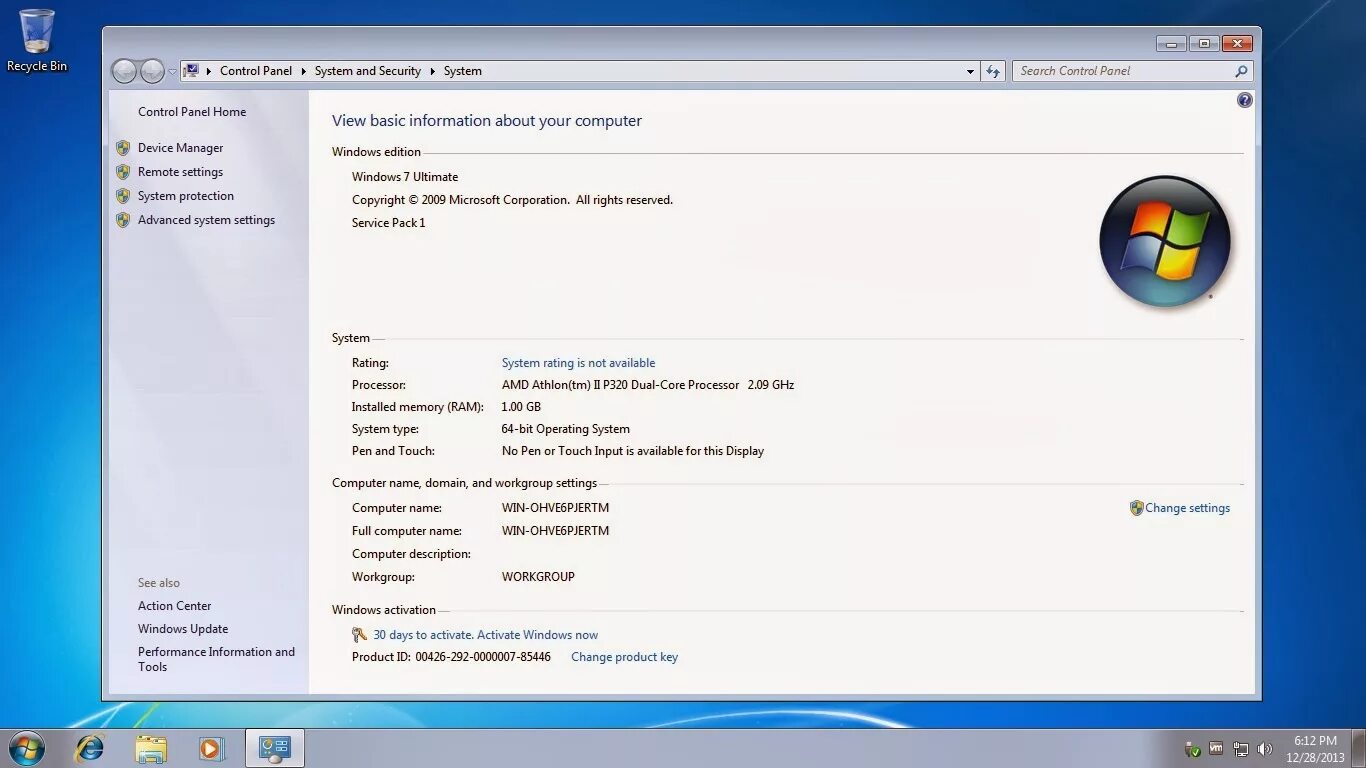Click the taskbar clock showing 6:12 PM
Screen dimensions: 1366x768
[1315, 749]
